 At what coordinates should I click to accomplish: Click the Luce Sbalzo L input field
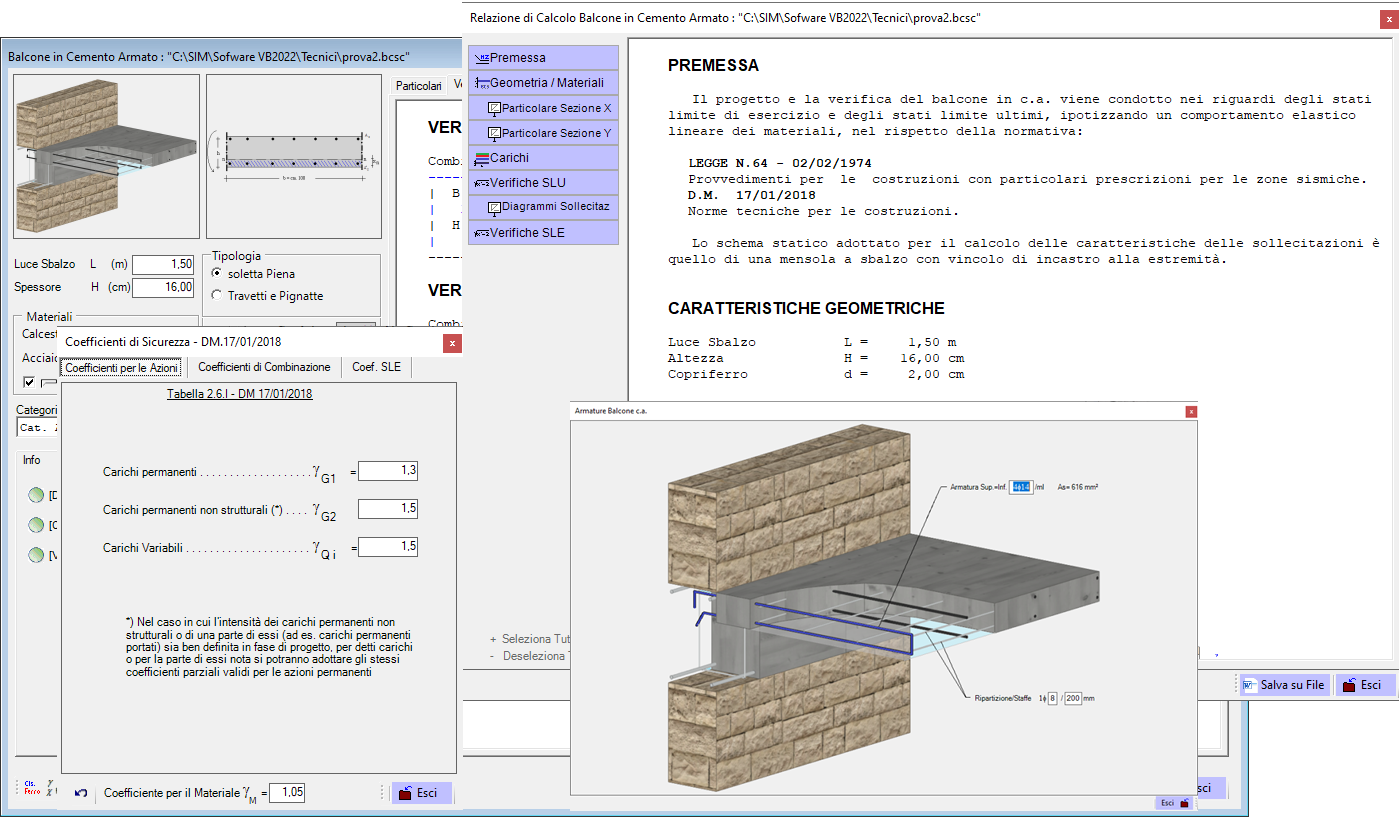(163, 264)
